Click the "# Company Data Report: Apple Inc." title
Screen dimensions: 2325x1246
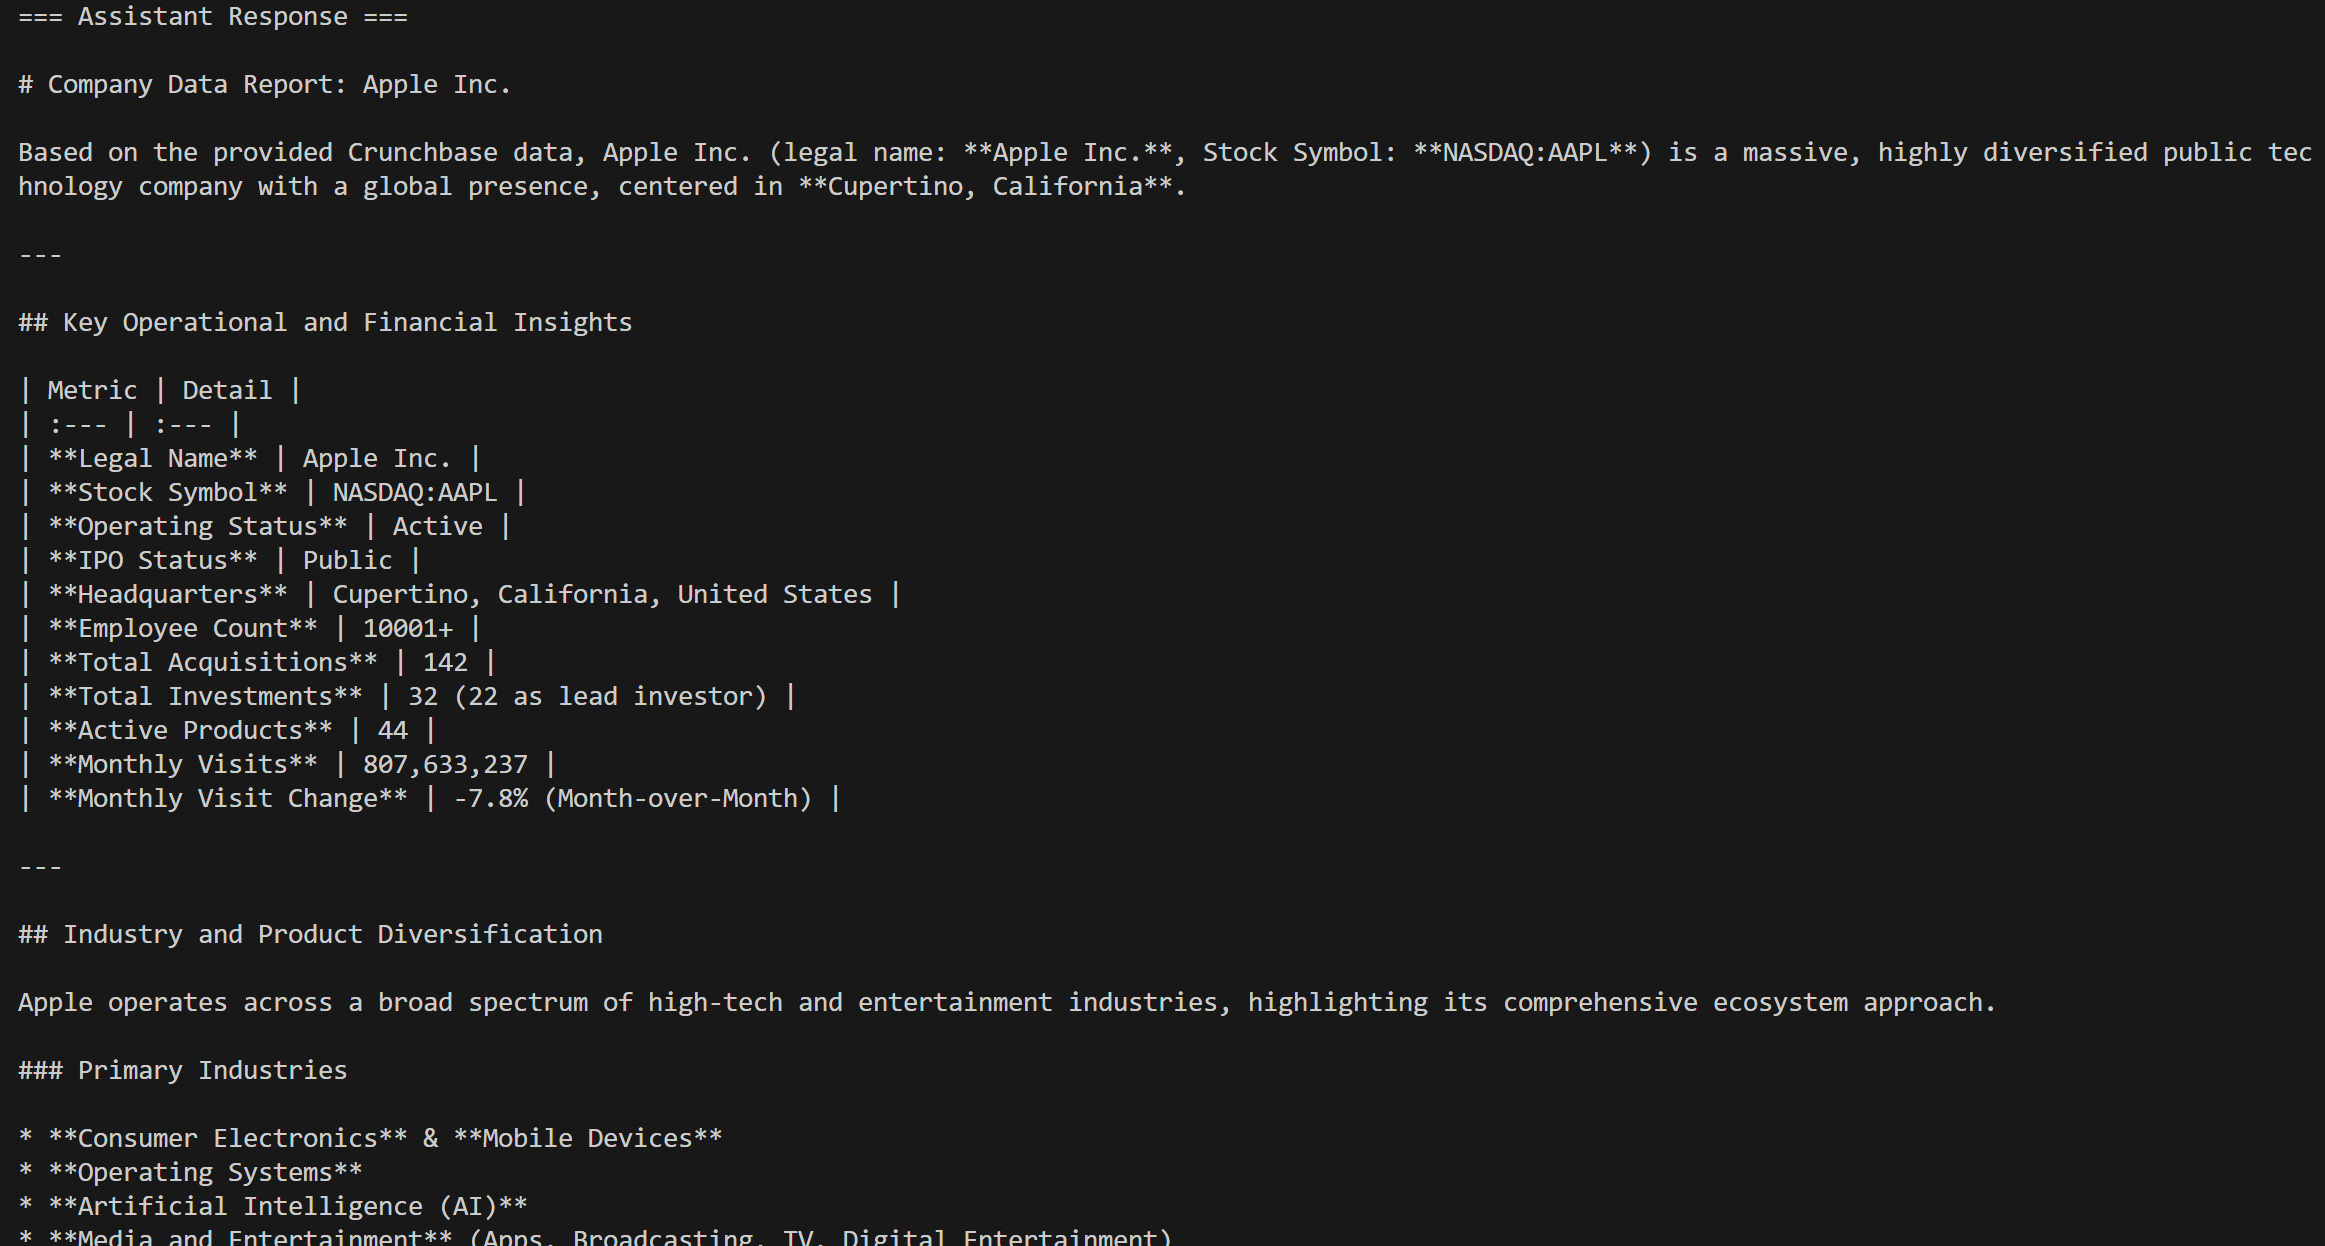click(x=264, y=85)
